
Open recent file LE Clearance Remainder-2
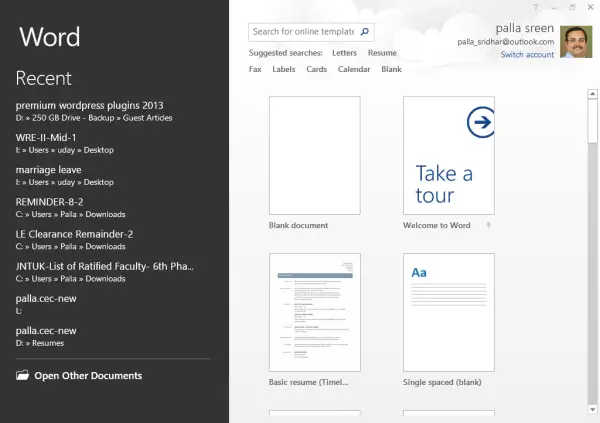click(74, 240)
